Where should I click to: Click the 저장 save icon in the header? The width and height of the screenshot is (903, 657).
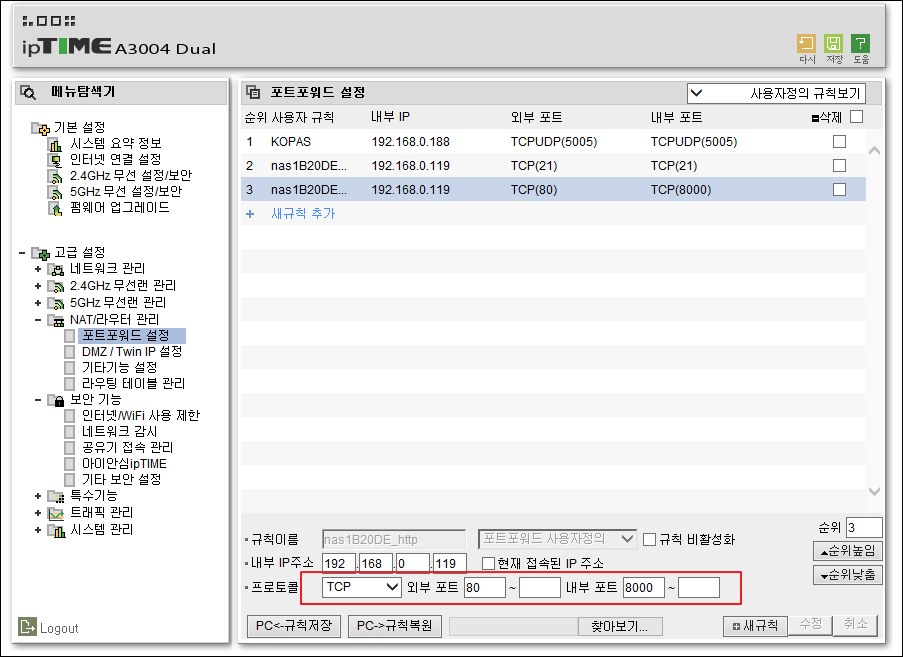click(x=833, y=44)
